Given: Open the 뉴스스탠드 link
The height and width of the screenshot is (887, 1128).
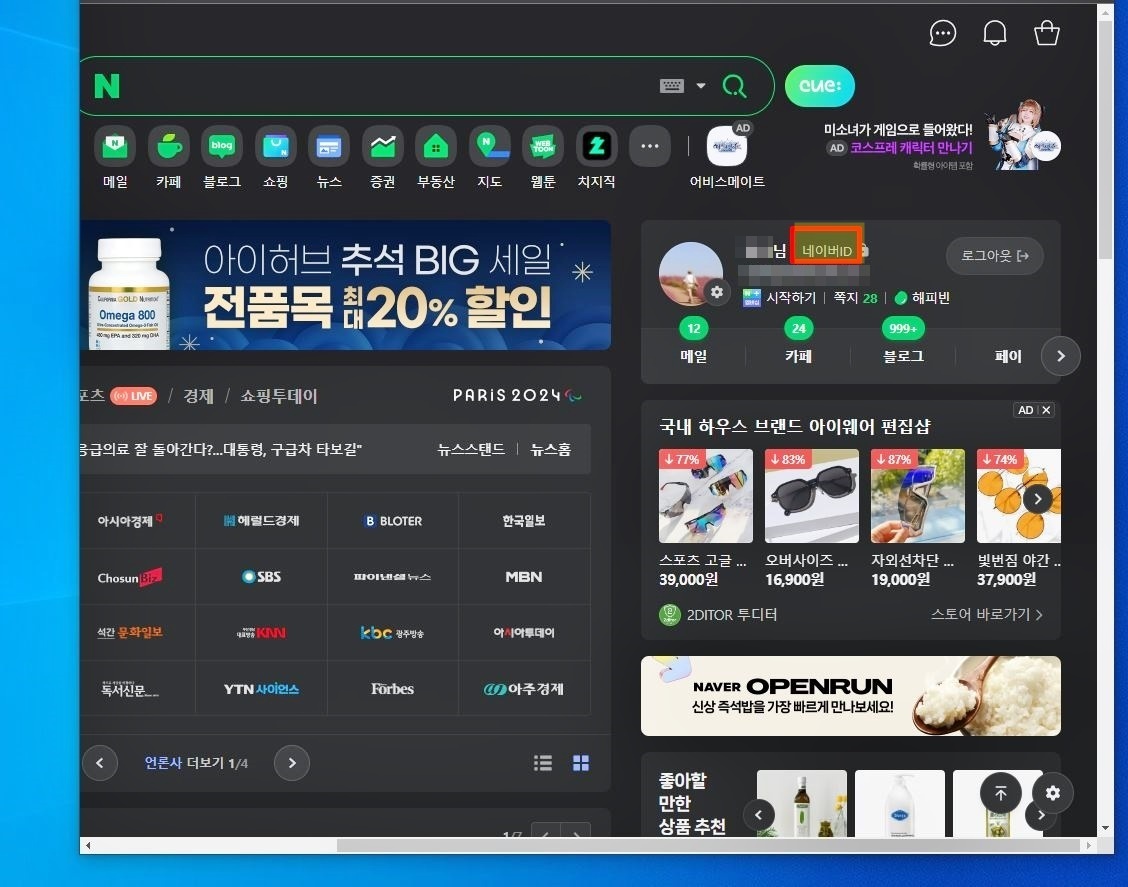Looking at the screenshot, I should click(471, 450).
